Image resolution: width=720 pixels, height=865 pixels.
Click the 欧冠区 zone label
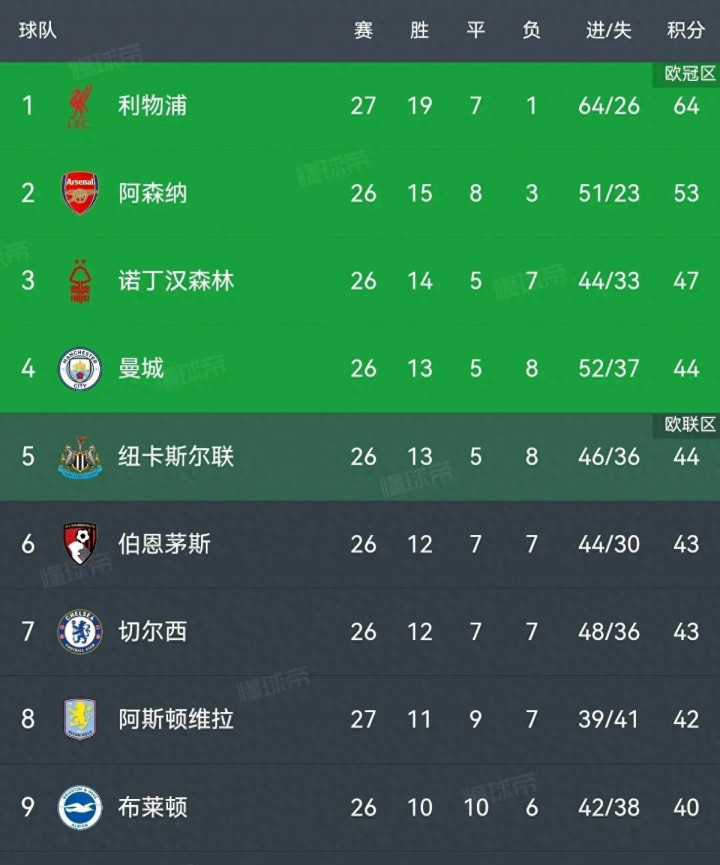point(689,73)
